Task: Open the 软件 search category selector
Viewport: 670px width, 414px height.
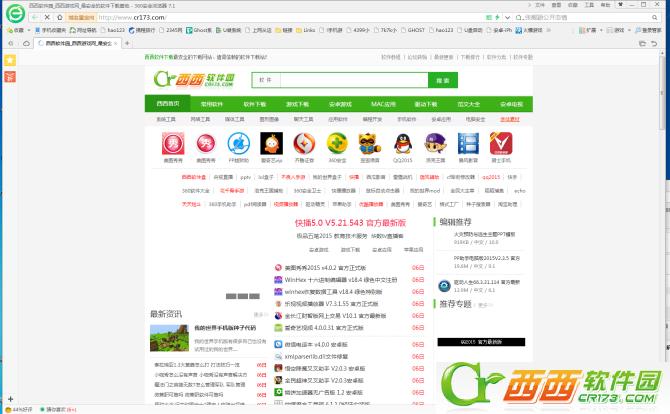Action: click(x=266, y=80)
